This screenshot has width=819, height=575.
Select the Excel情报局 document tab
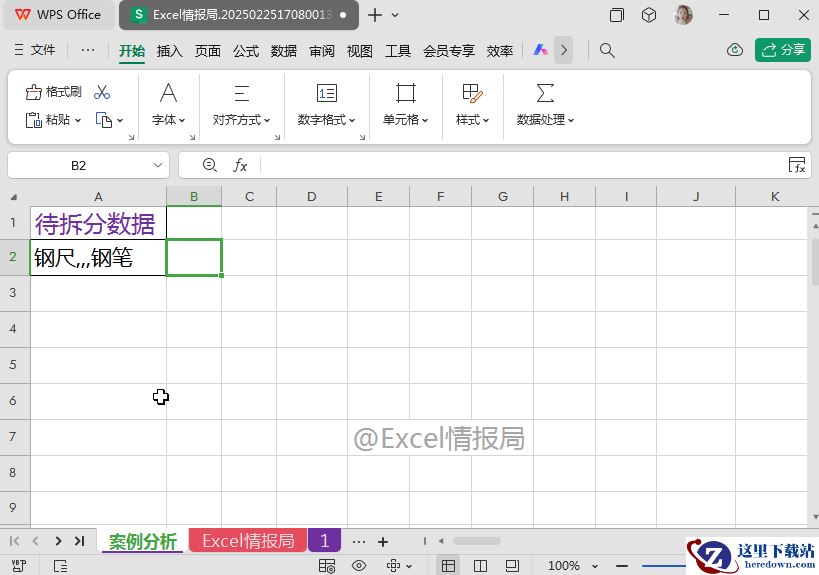click(x=239, y=15)
